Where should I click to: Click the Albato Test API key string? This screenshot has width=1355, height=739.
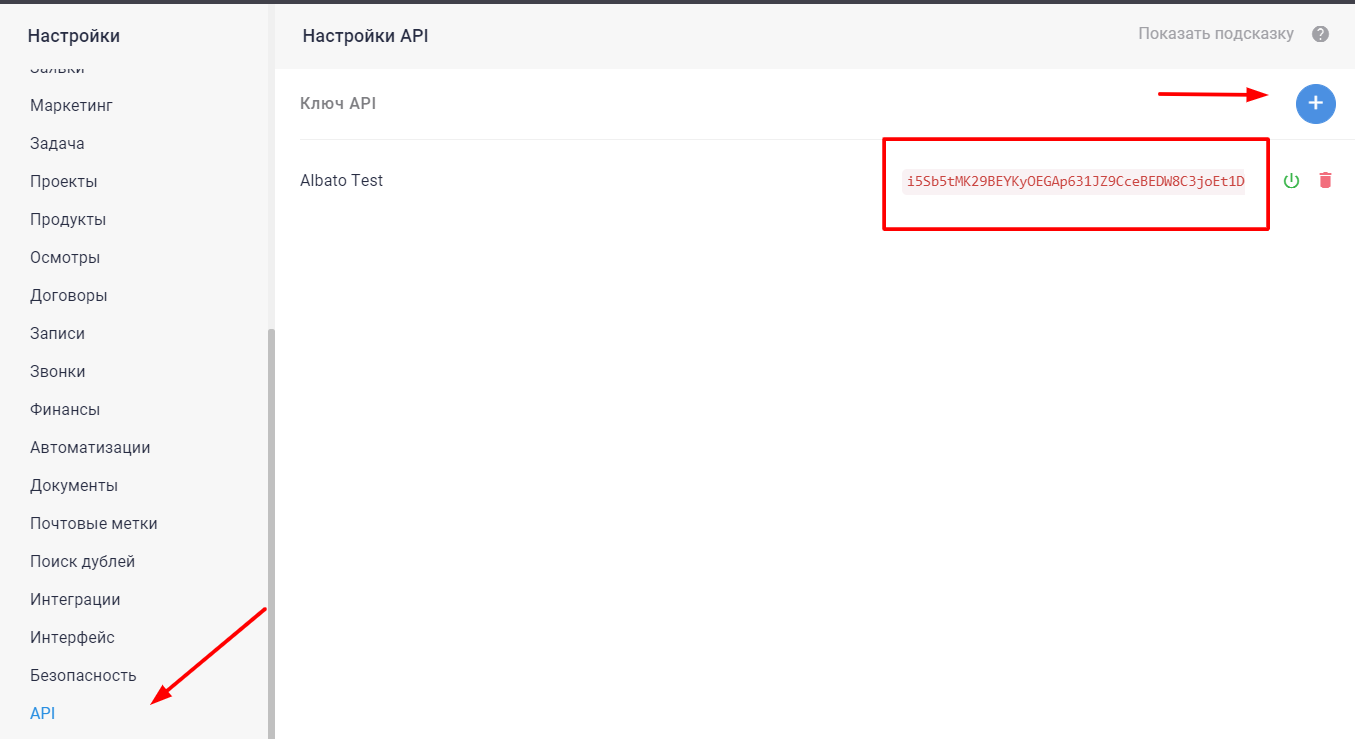tap(1075, 181)
